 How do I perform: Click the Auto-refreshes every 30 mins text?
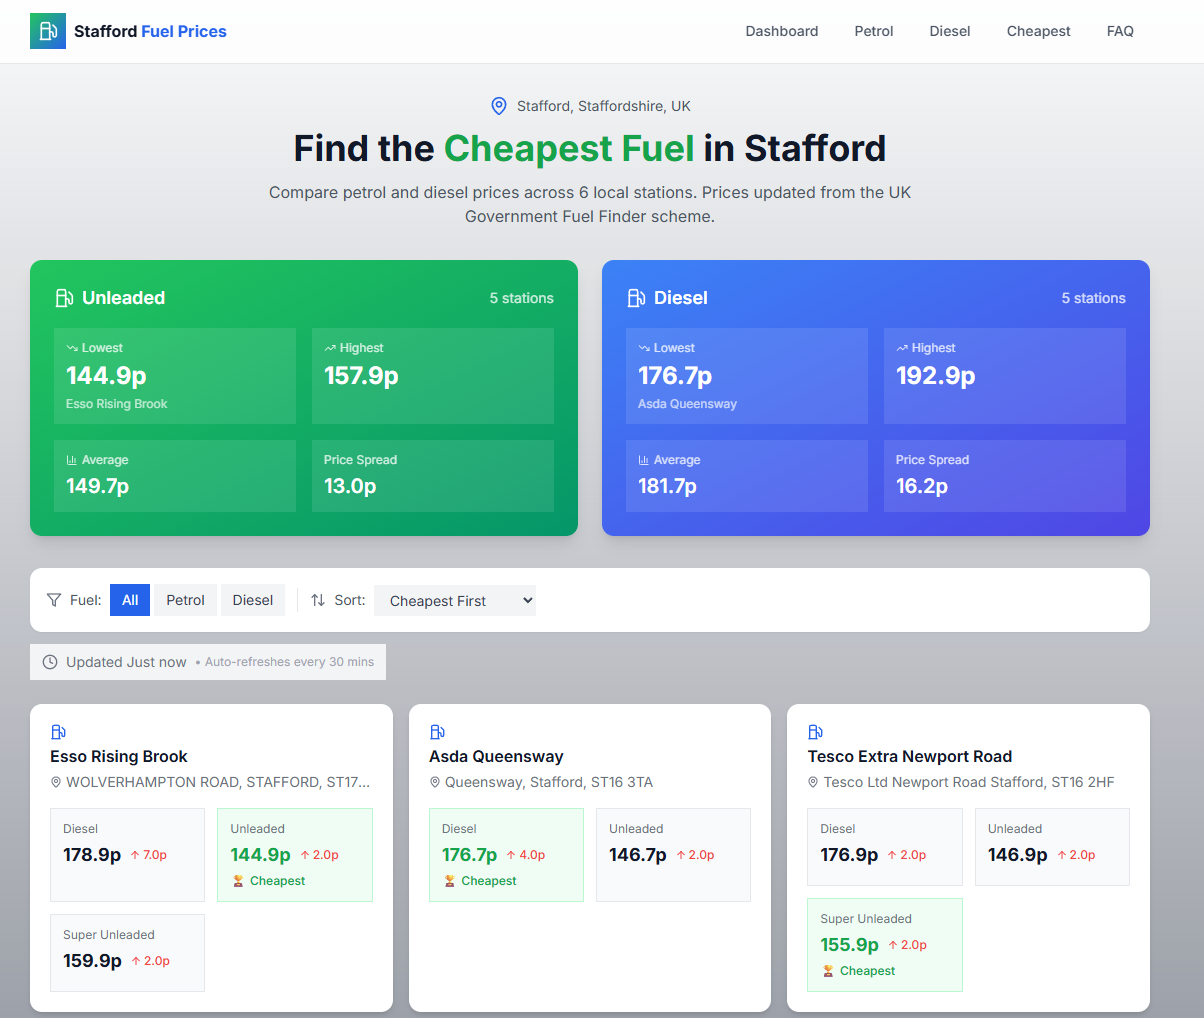[289, 662]
